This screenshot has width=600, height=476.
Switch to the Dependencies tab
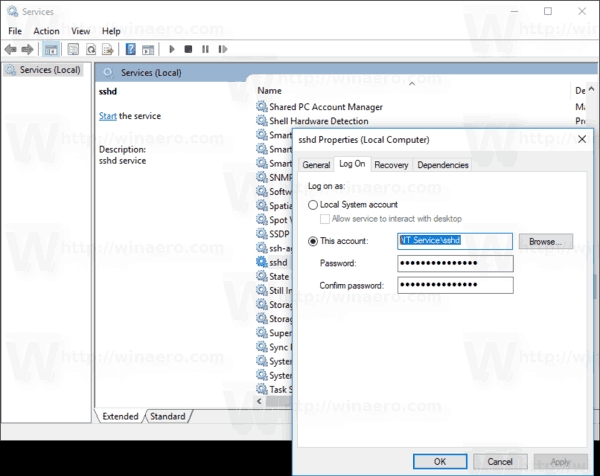coord(443,165)
